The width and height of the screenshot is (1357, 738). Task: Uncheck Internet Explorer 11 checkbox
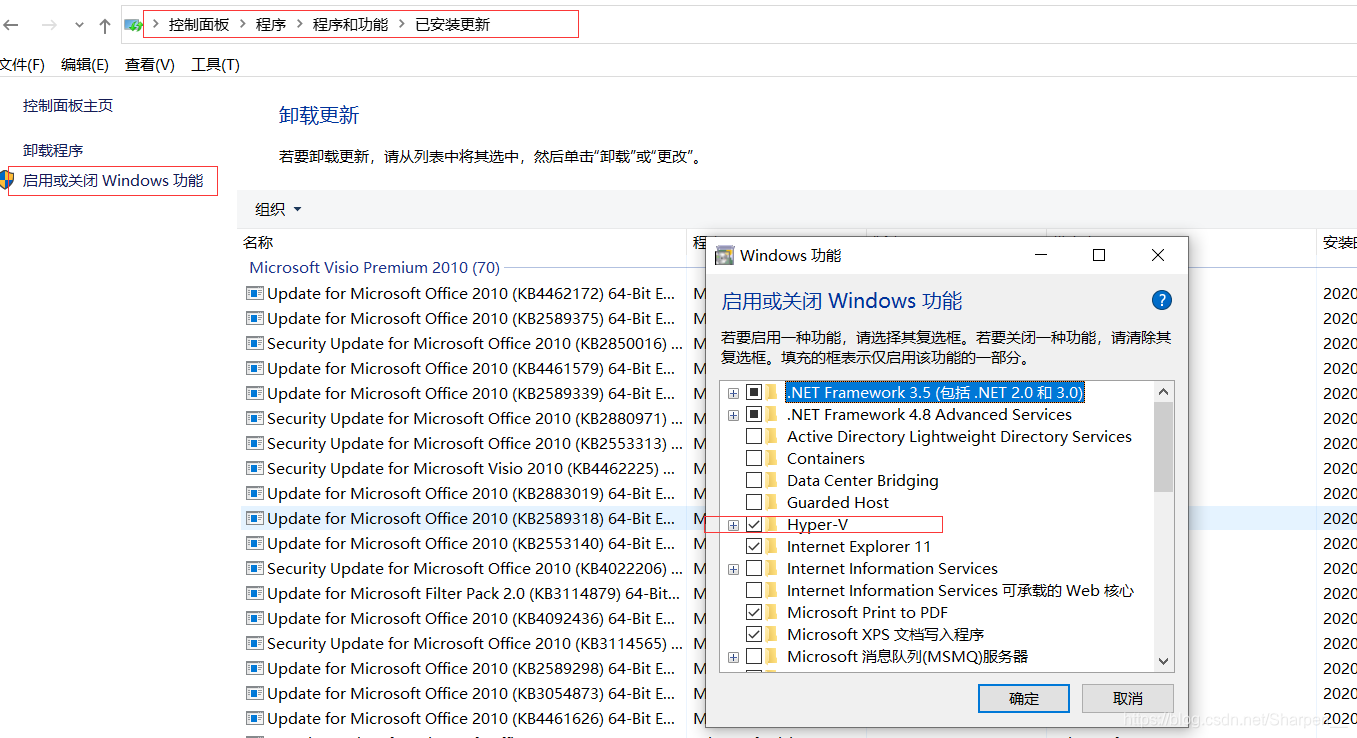754,546
